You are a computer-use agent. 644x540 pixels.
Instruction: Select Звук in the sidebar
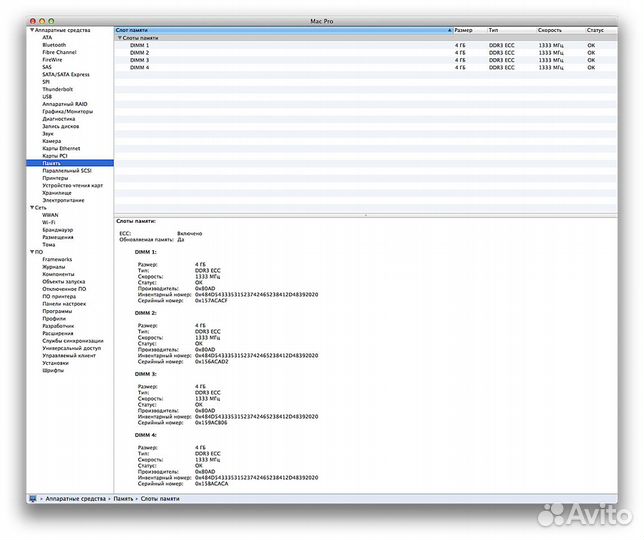pyautogui.click(x=48, y=133)
